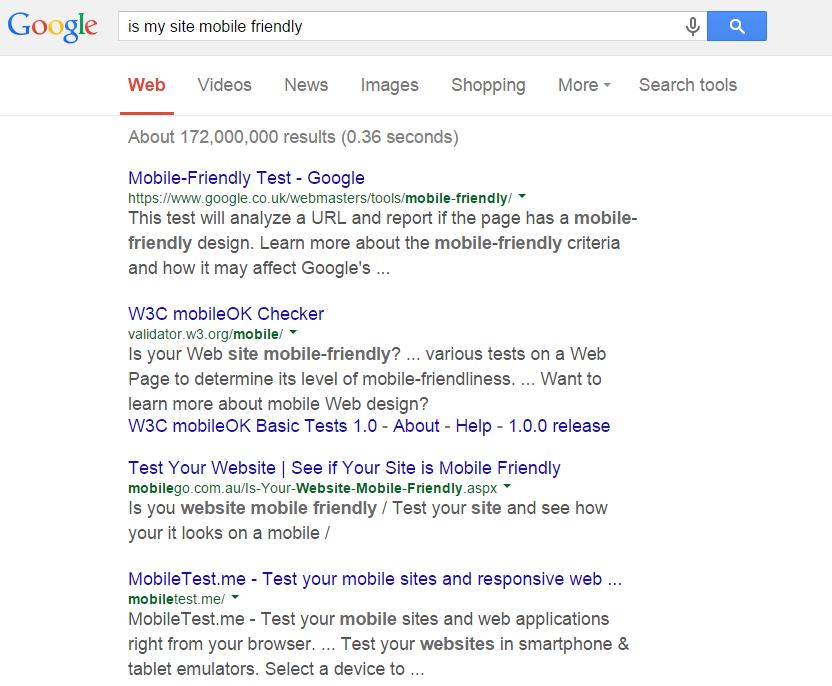Switch to the Videos tab
The image size is (832, 686).
pyautogui.click(x=225, y=85)
